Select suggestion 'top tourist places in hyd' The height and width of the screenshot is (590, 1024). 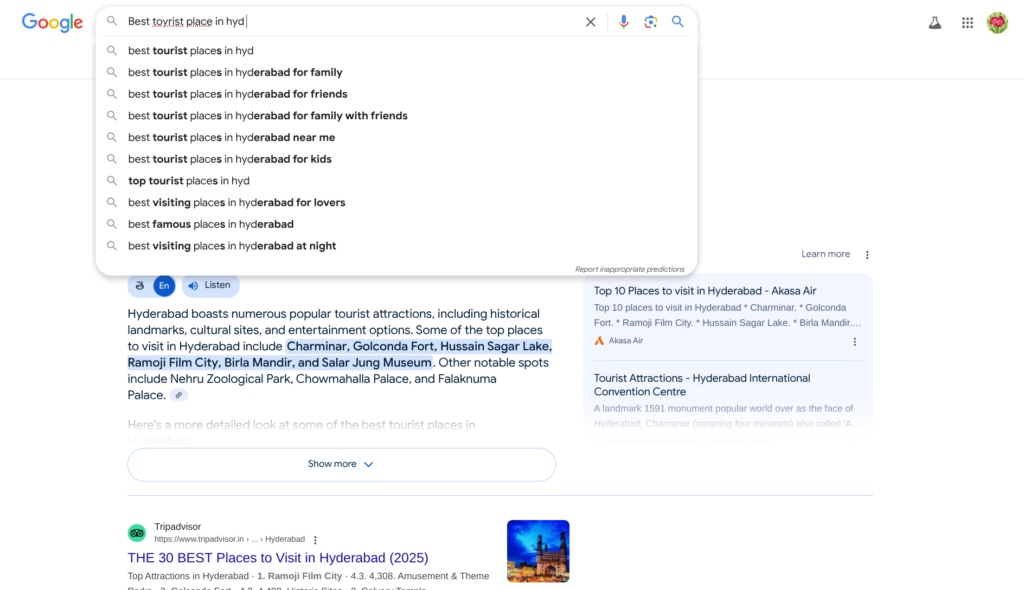click(x=396, y=180)
